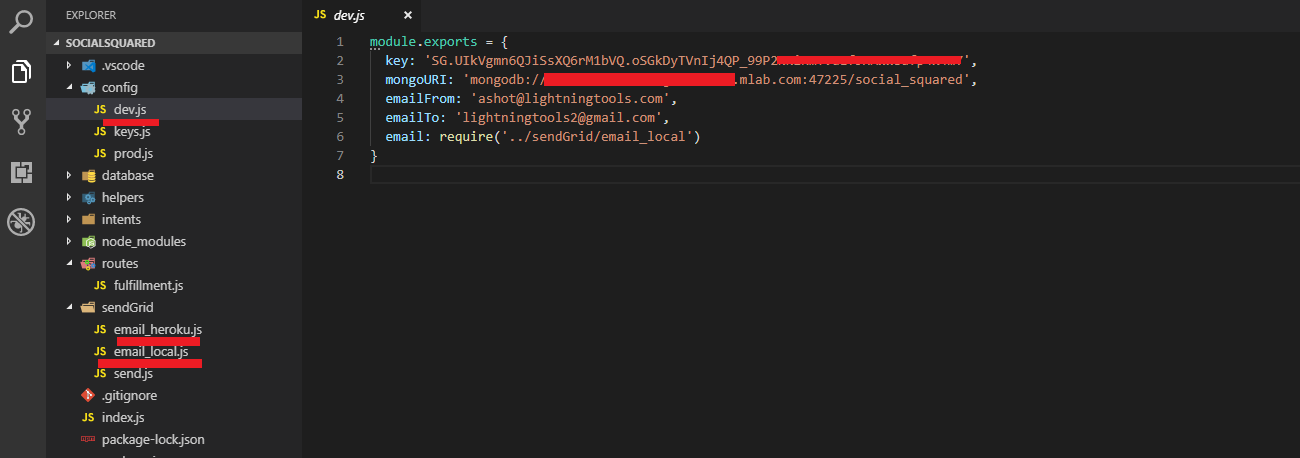Collapse the sendGrid folder
1300x458 pixels.
(x=69, y=307)
